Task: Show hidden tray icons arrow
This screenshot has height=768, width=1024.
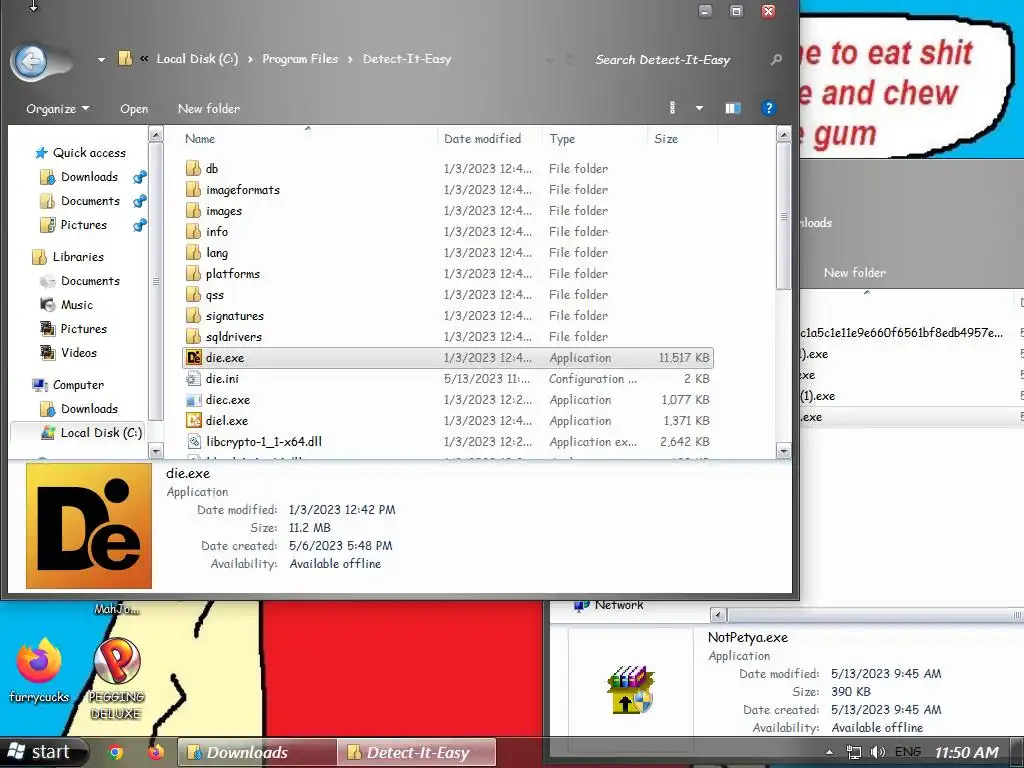Action: 829,752
